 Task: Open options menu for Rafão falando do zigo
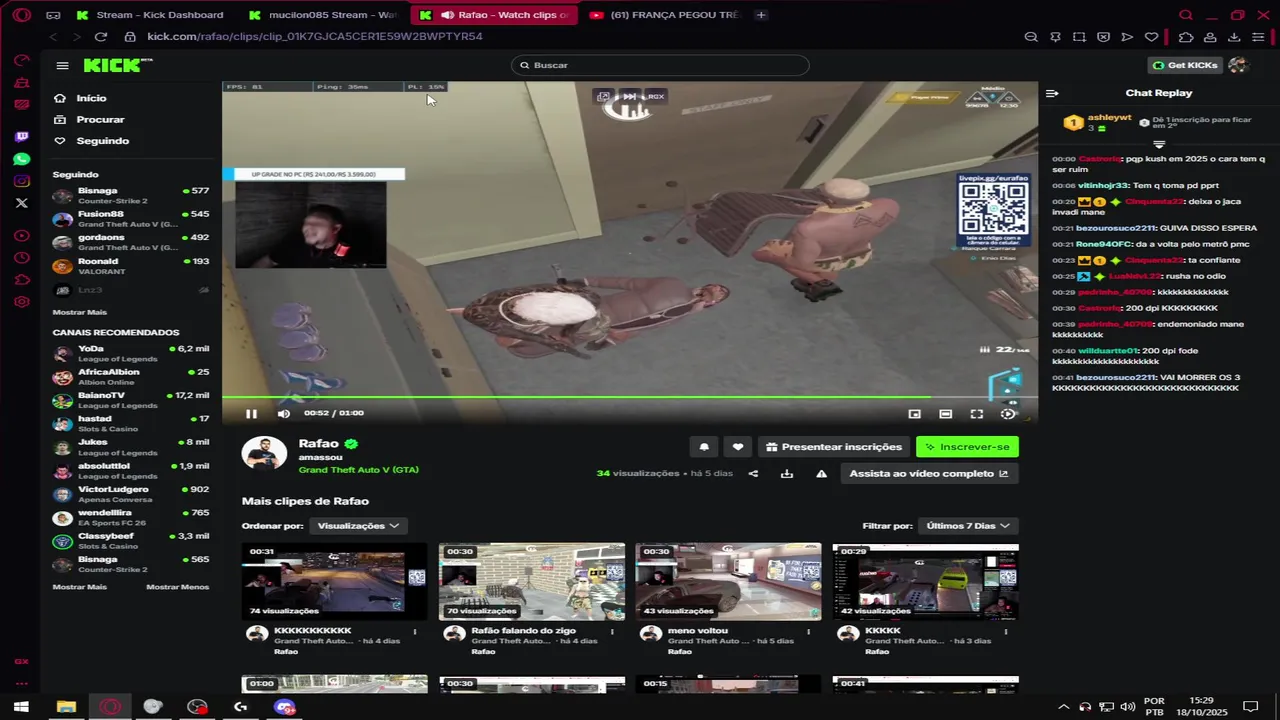612,632
